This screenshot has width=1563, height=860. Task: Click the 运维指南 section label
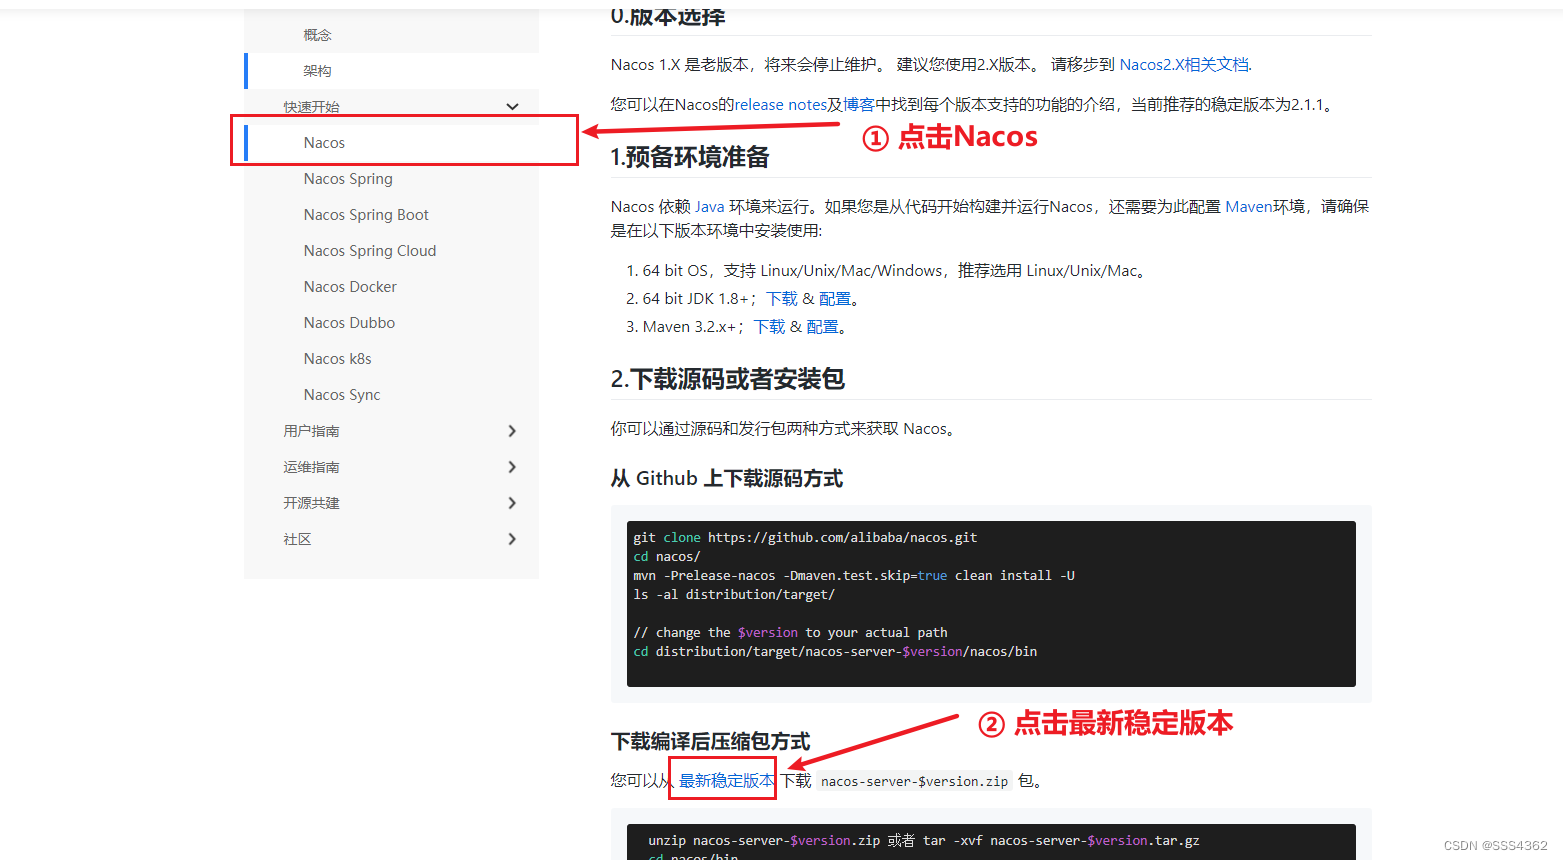(x=311, y=467)
